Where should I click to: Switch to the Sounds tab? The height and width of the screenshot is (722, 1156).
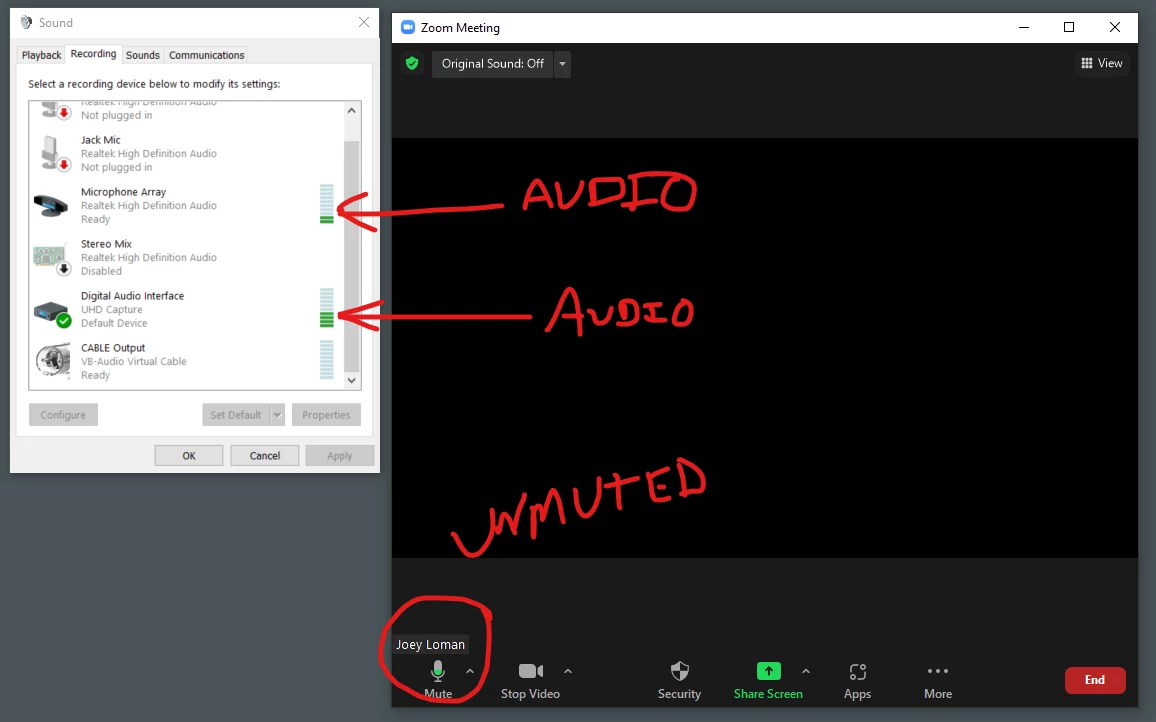[142, 55]
